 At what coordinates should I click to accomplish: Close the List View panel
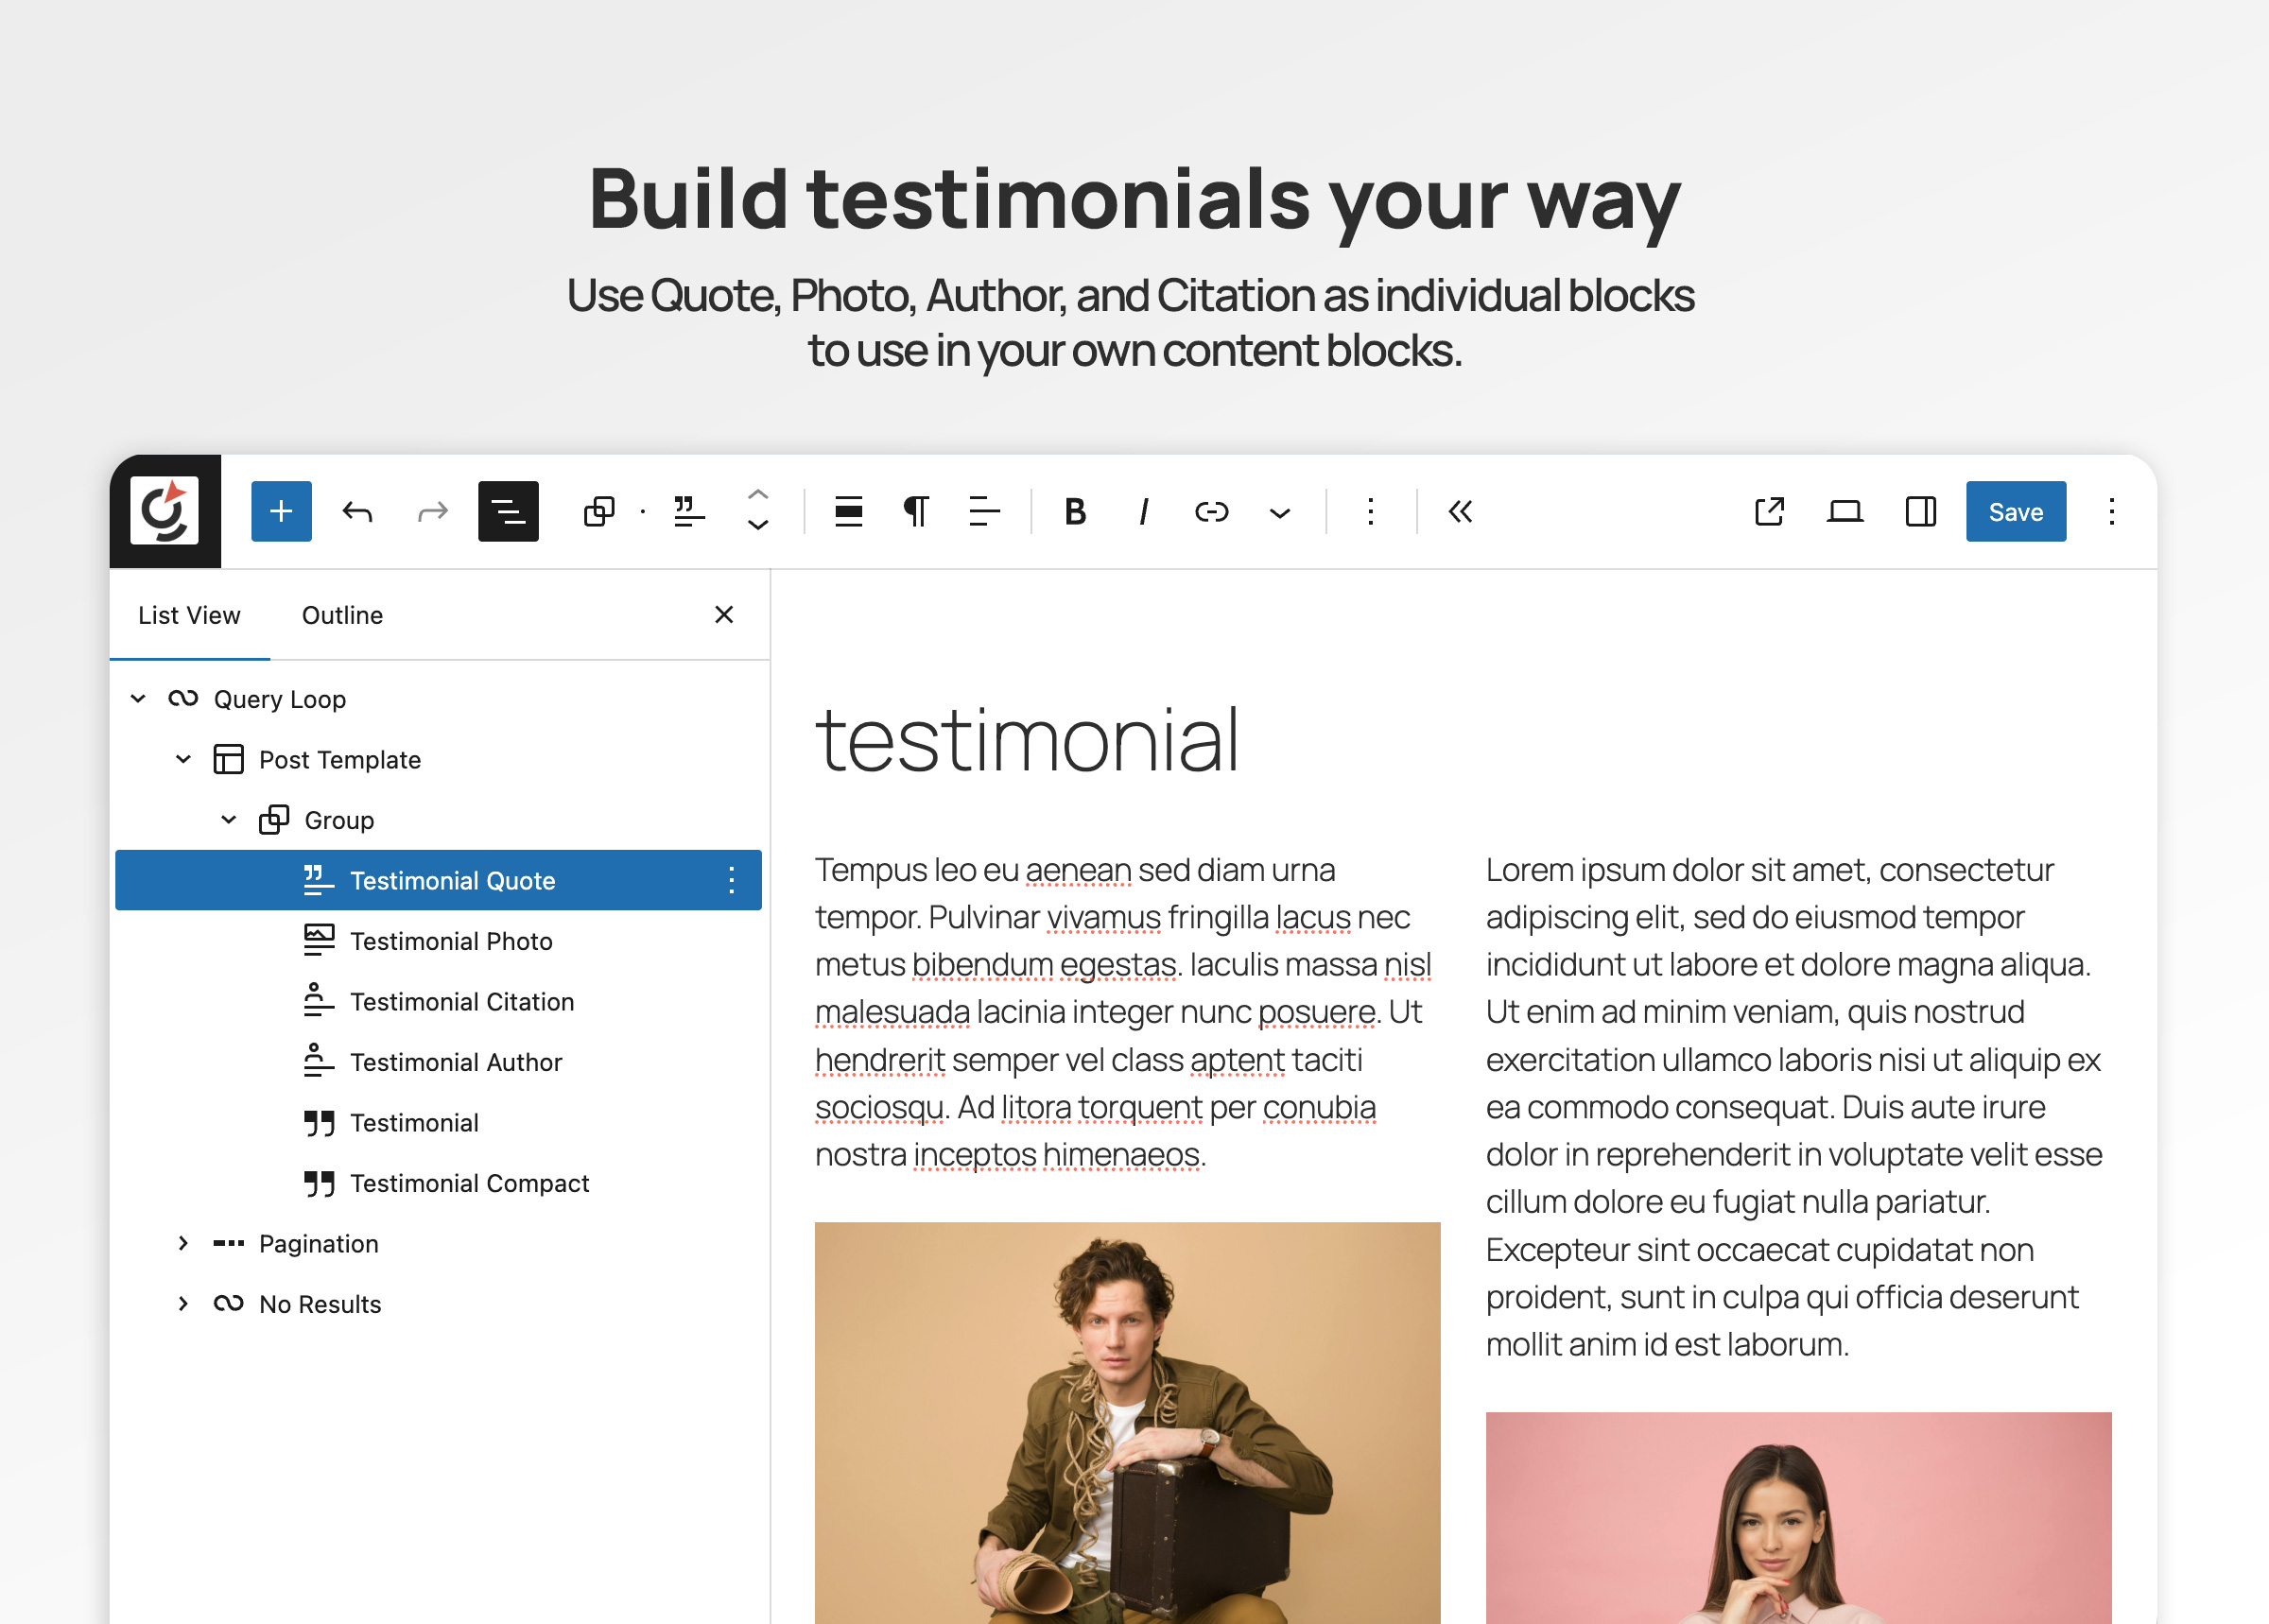pyautogui.click(x=723, y=615)
